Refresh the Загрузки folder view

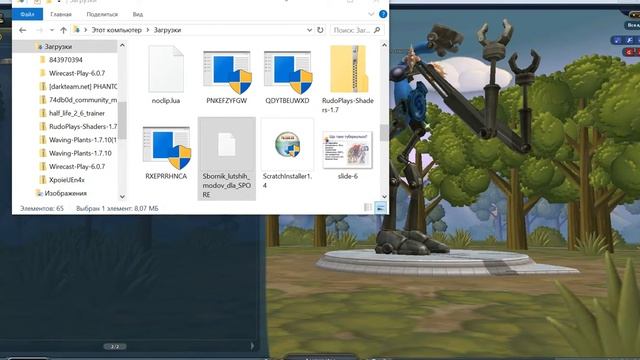click(x=320, y=30)
